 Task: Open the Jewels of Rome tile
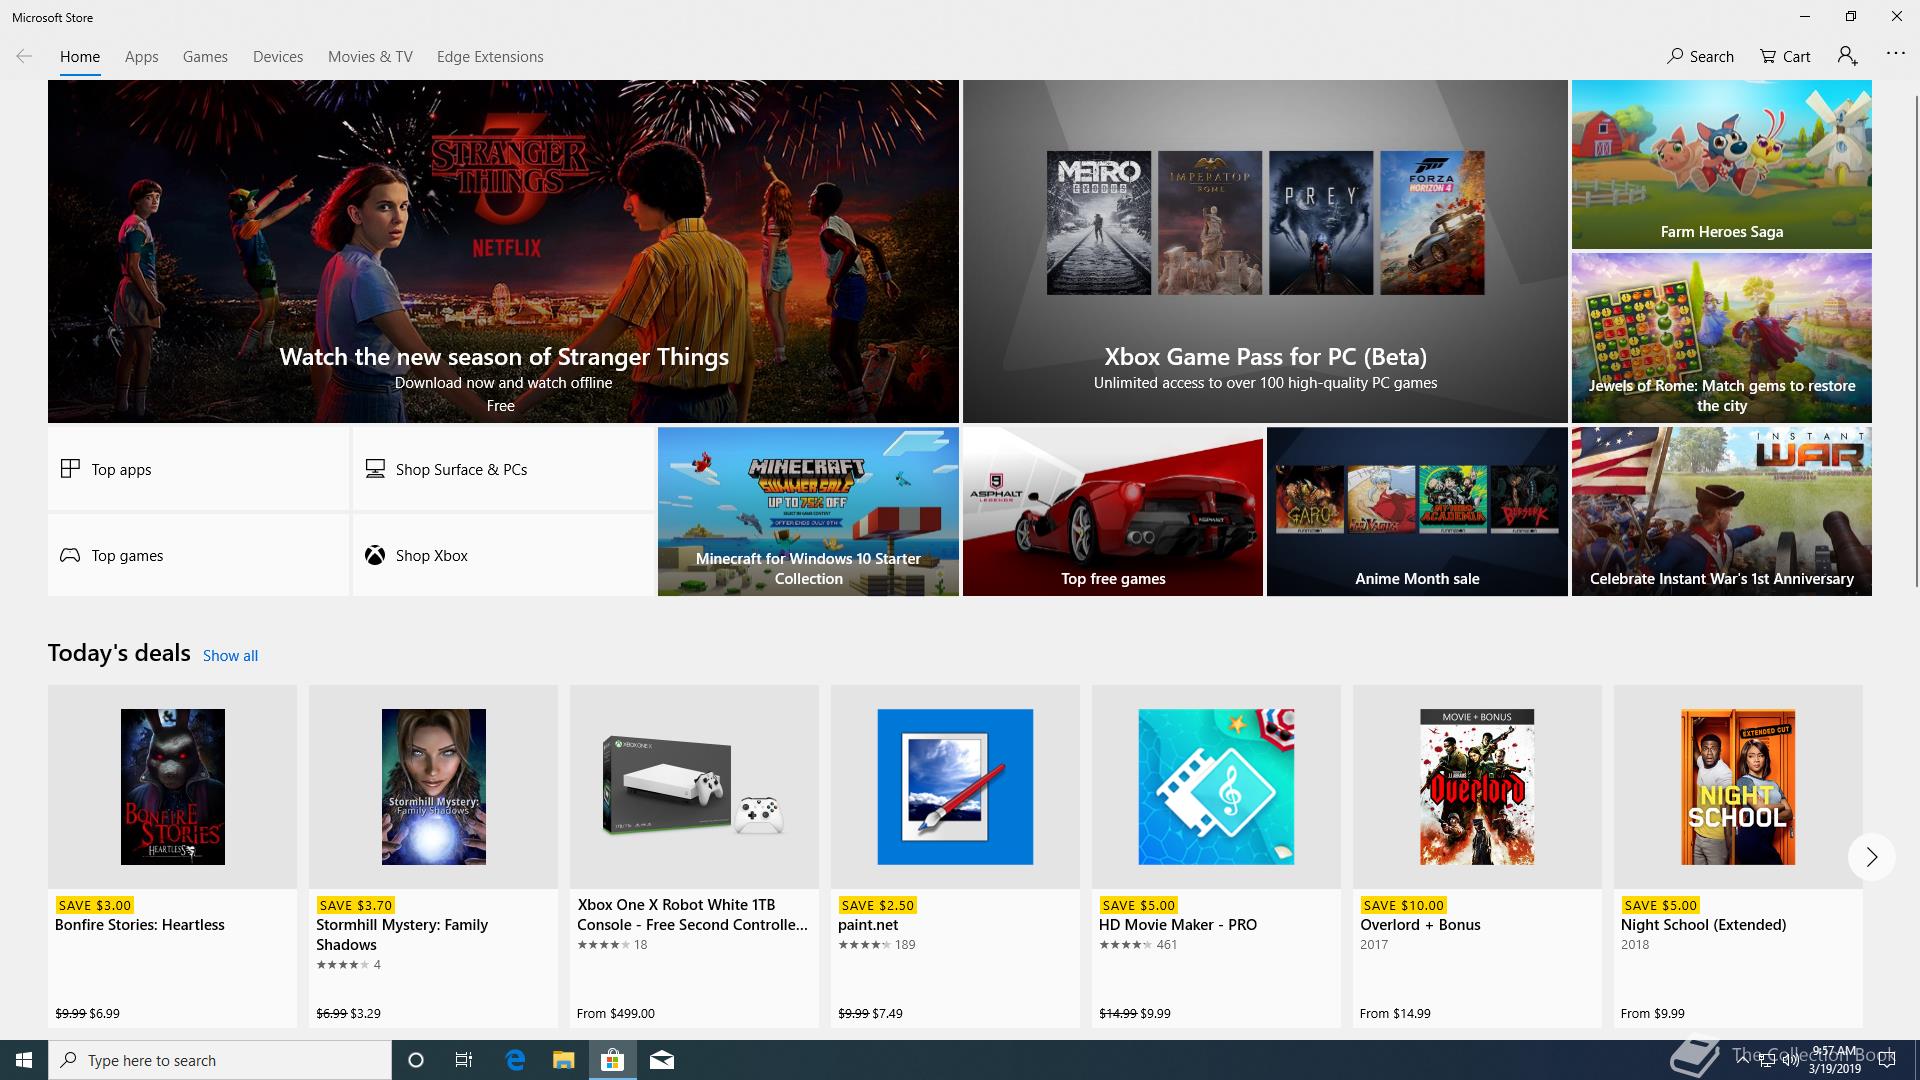[x=1721, y=338]
